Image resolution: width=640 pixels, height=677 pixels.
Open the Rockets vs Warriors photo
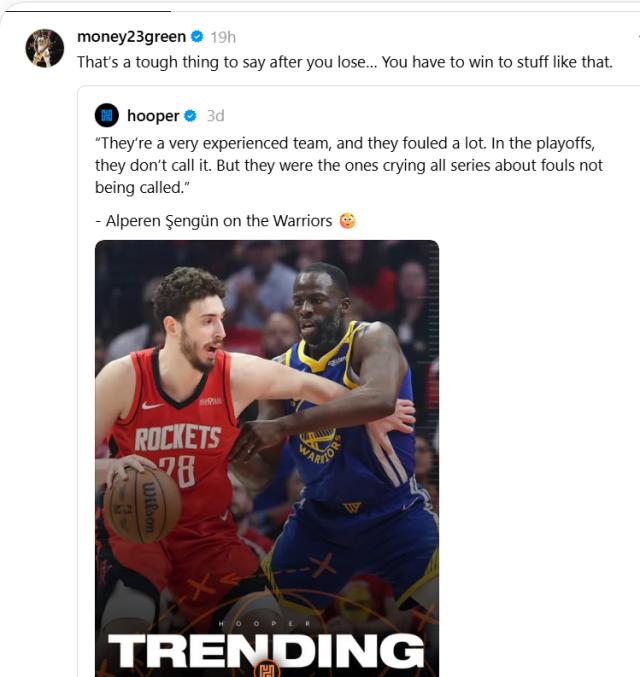click(x=267, y=458)
